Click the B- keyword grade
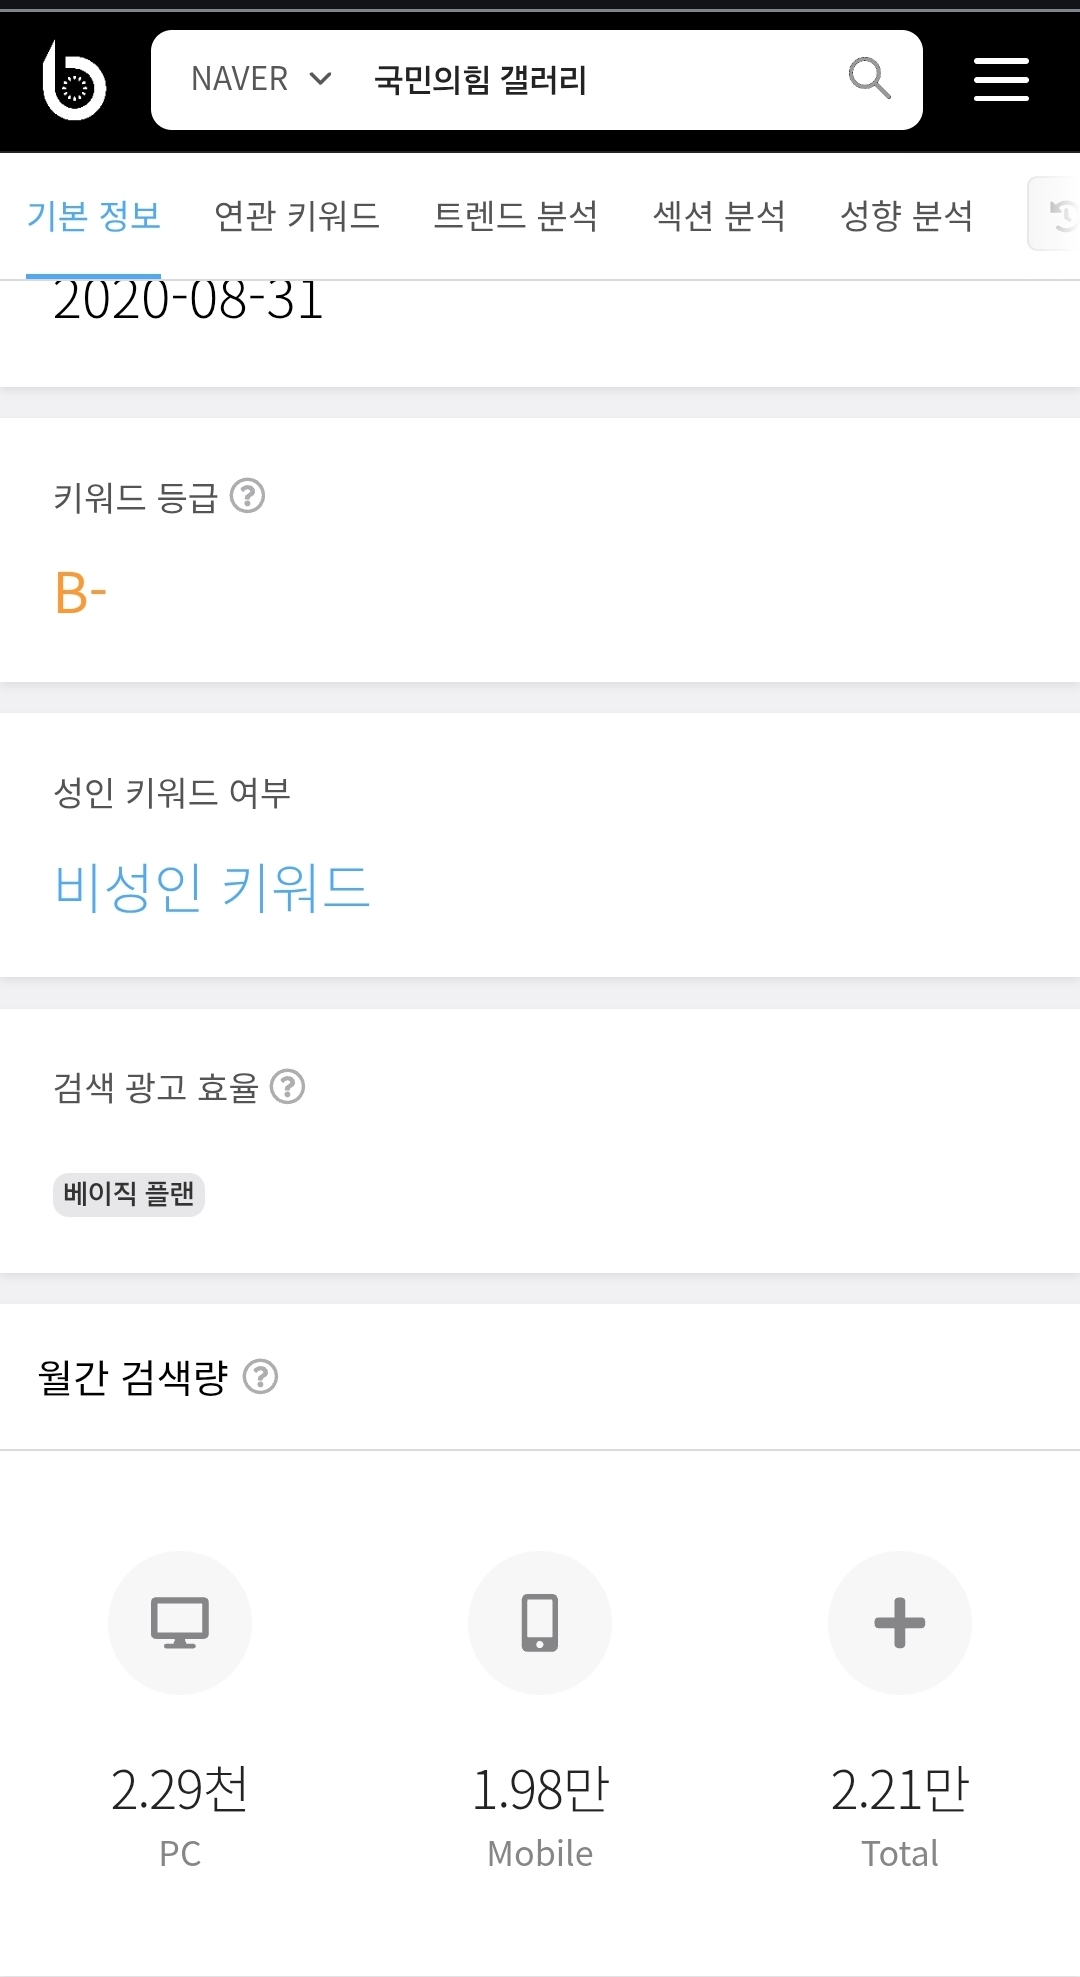 [80, 593]
